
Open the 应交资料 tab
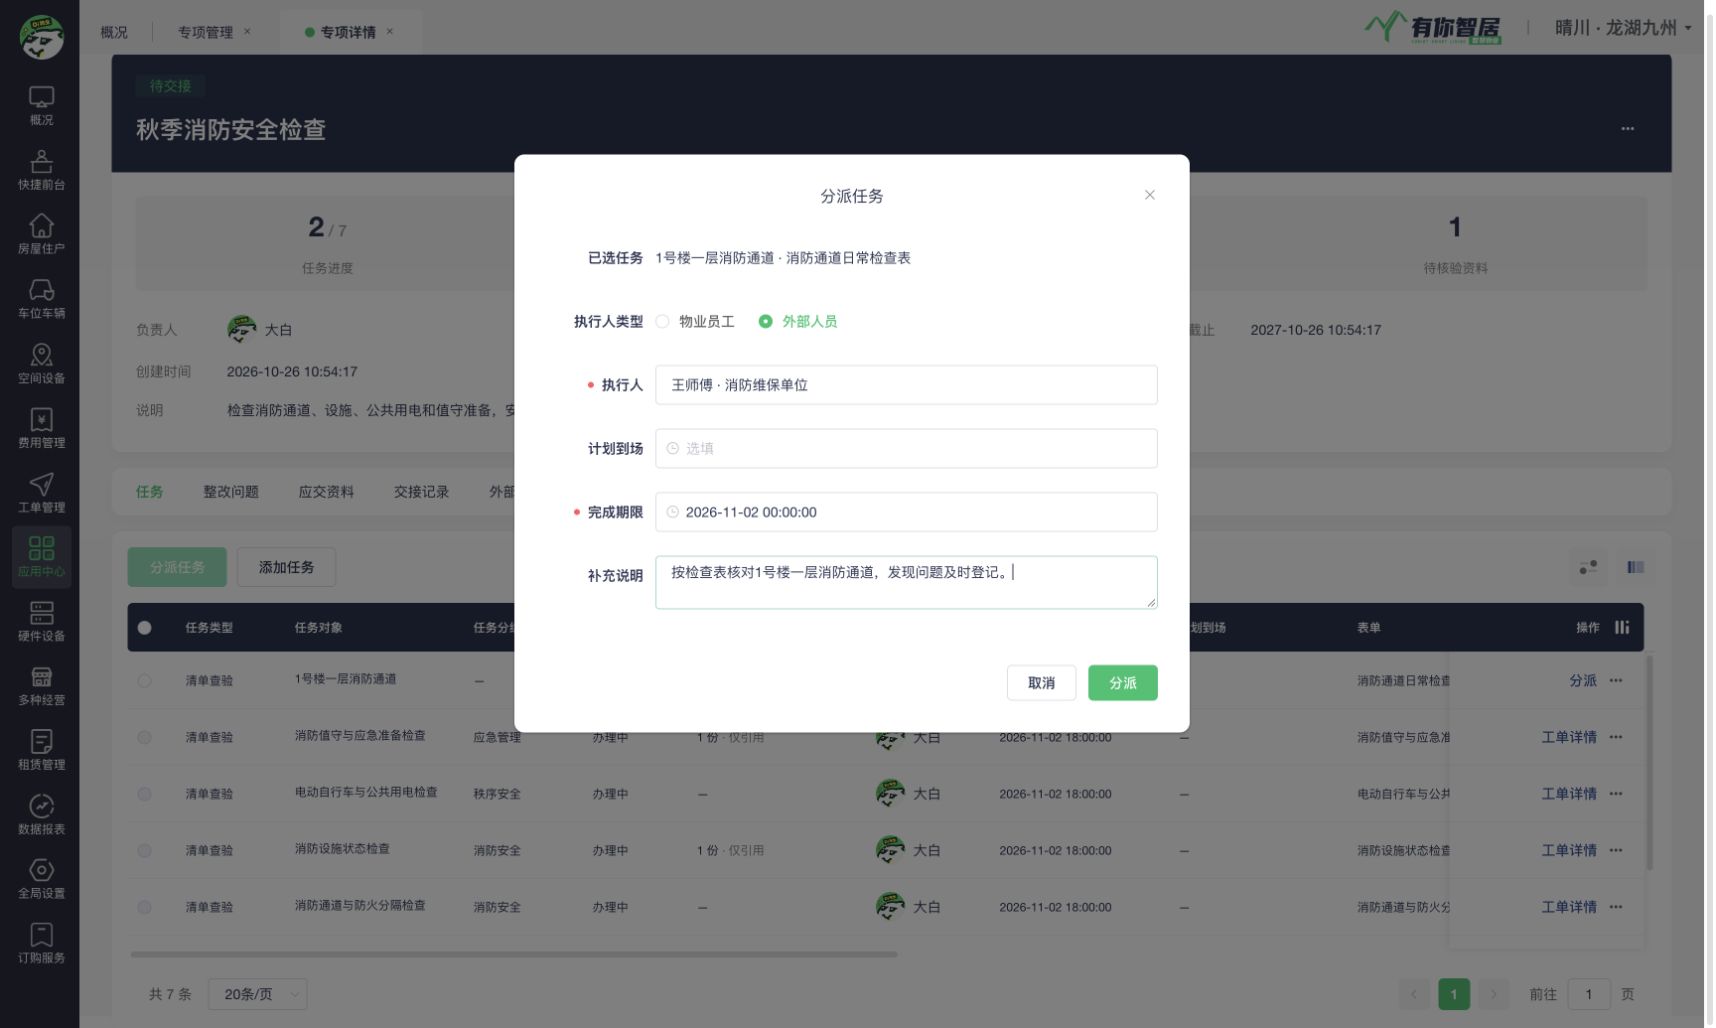pos(326,492)
